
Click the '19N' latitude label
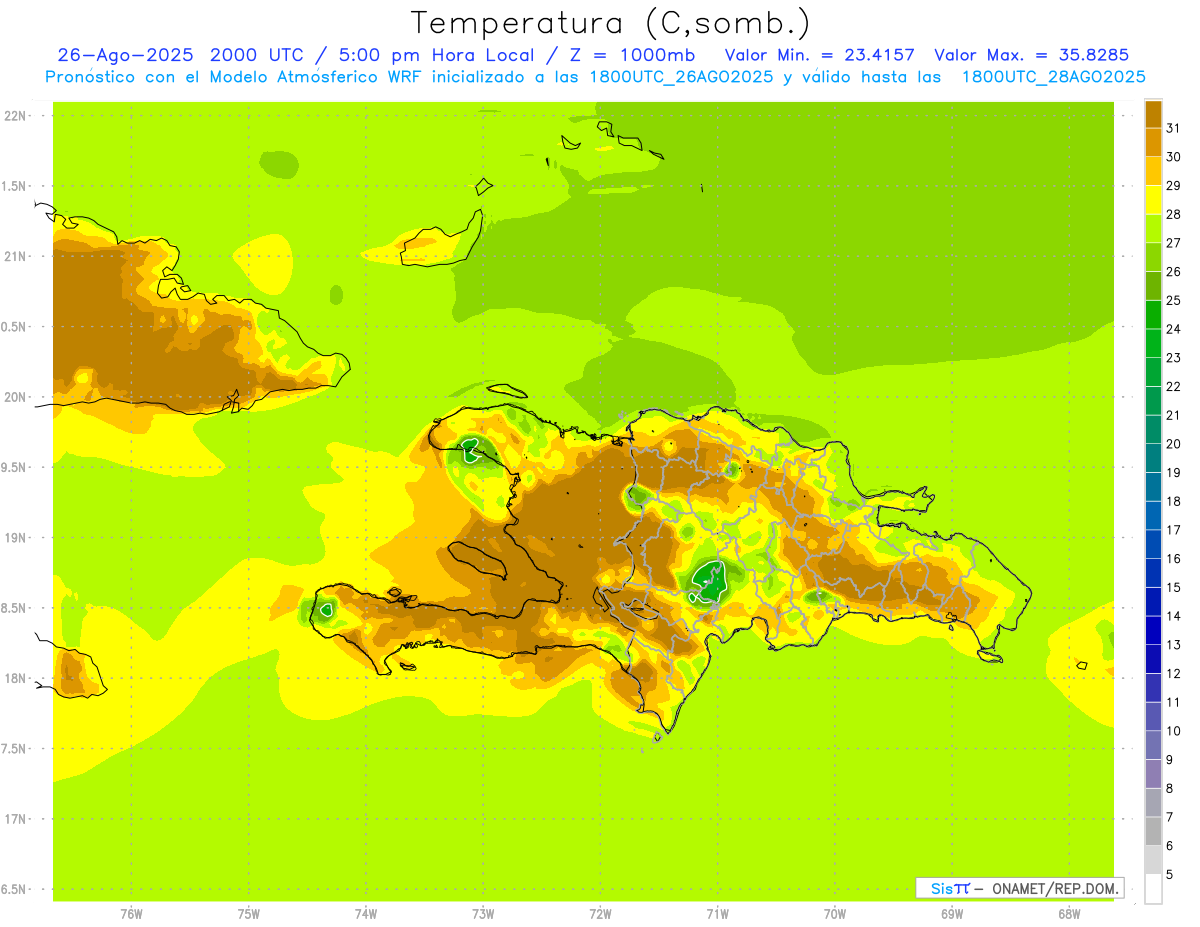pyautogui.click(x=15, y=538)
